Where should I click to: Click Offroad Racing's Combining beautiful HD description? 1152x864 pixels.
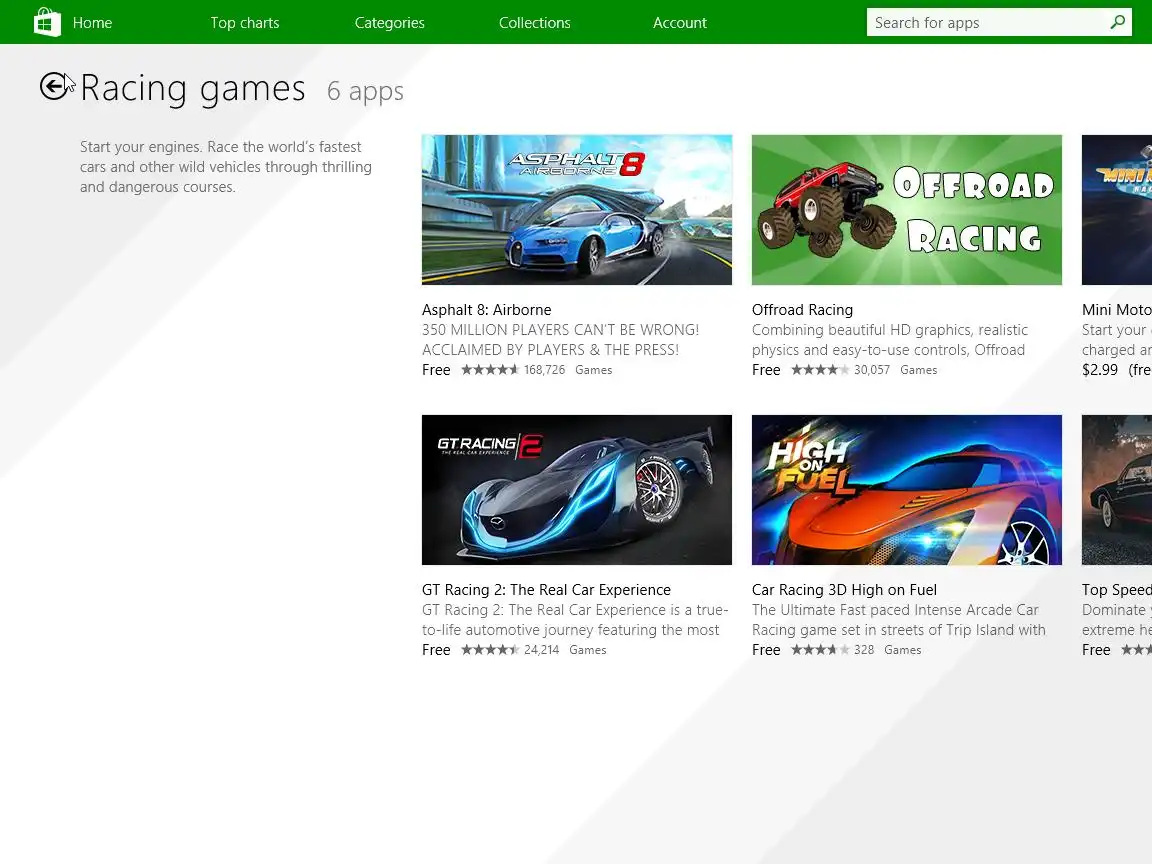[x=890, y=339]
